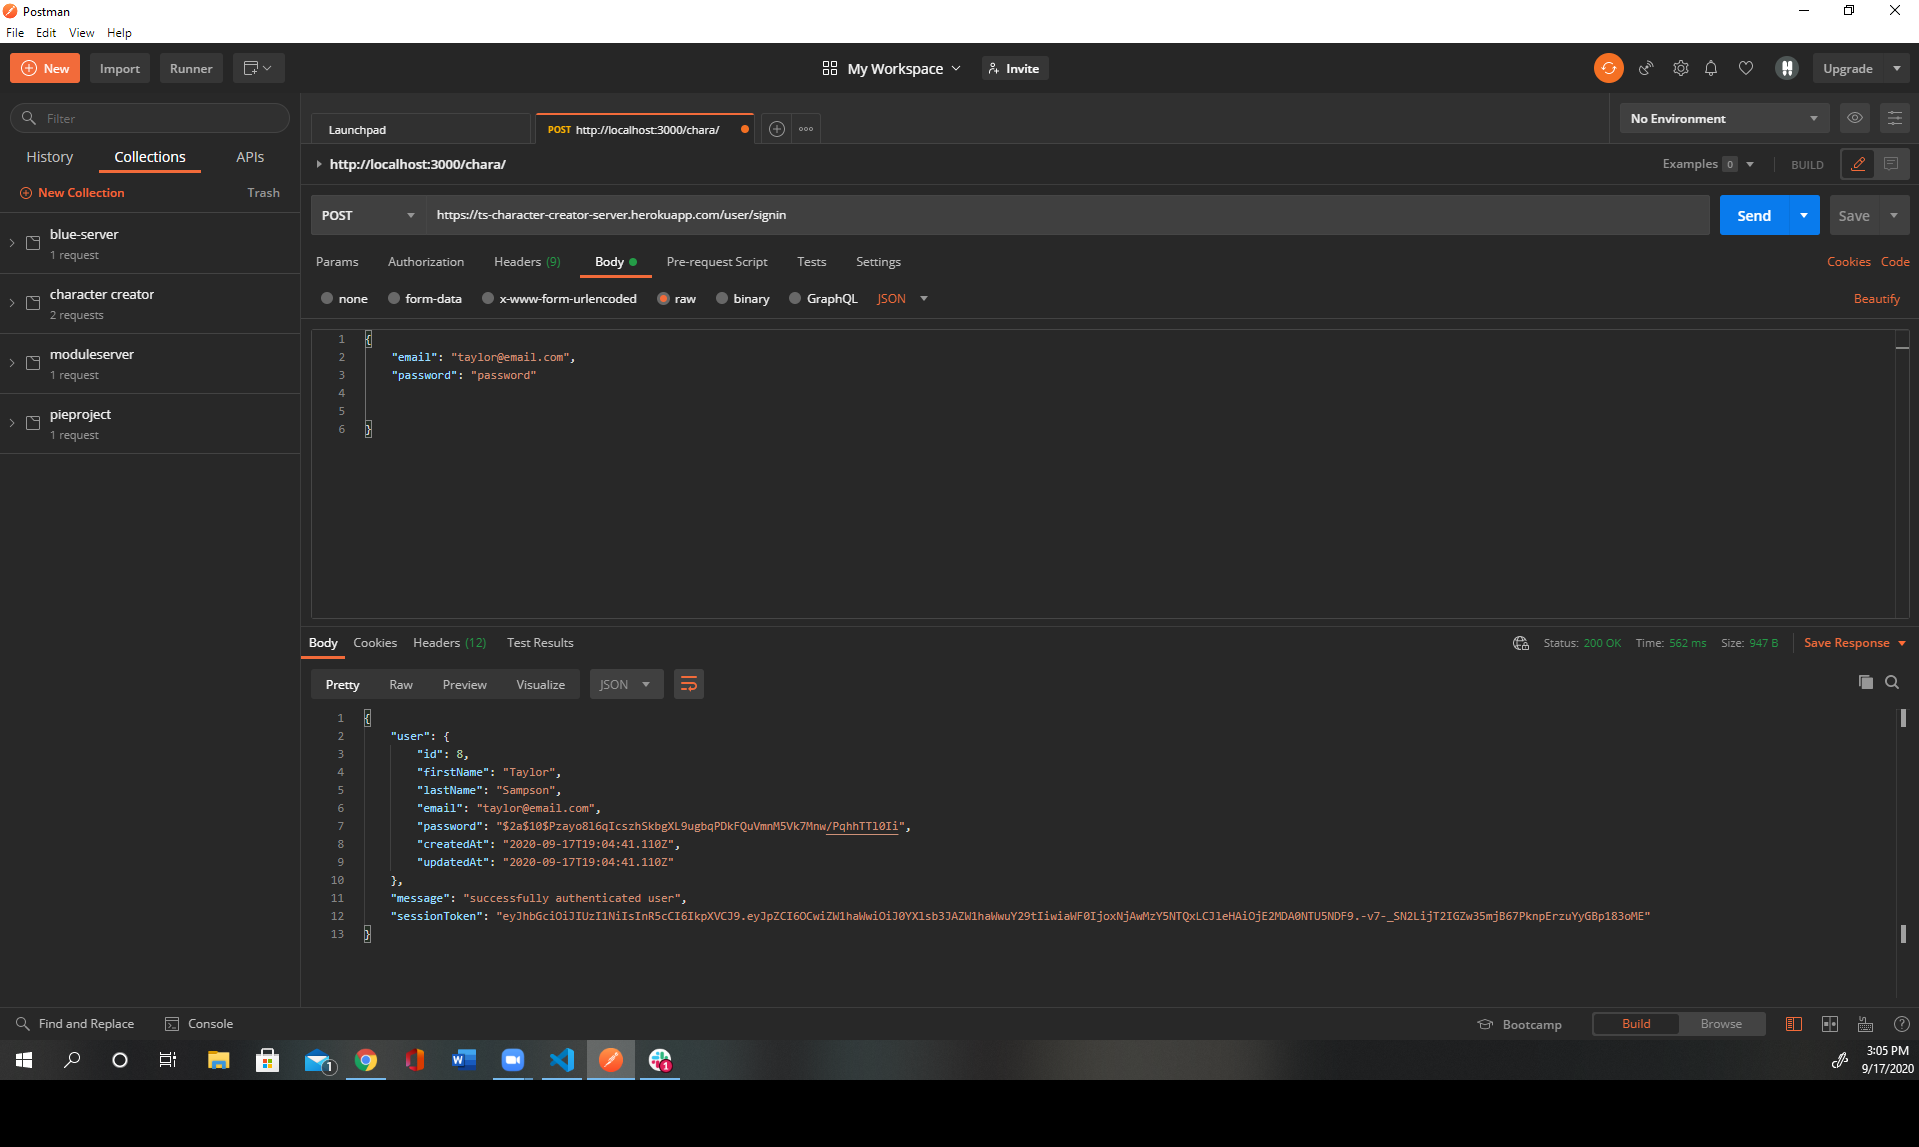Open Google Chrome from taskbar

tap(366, 1060)
